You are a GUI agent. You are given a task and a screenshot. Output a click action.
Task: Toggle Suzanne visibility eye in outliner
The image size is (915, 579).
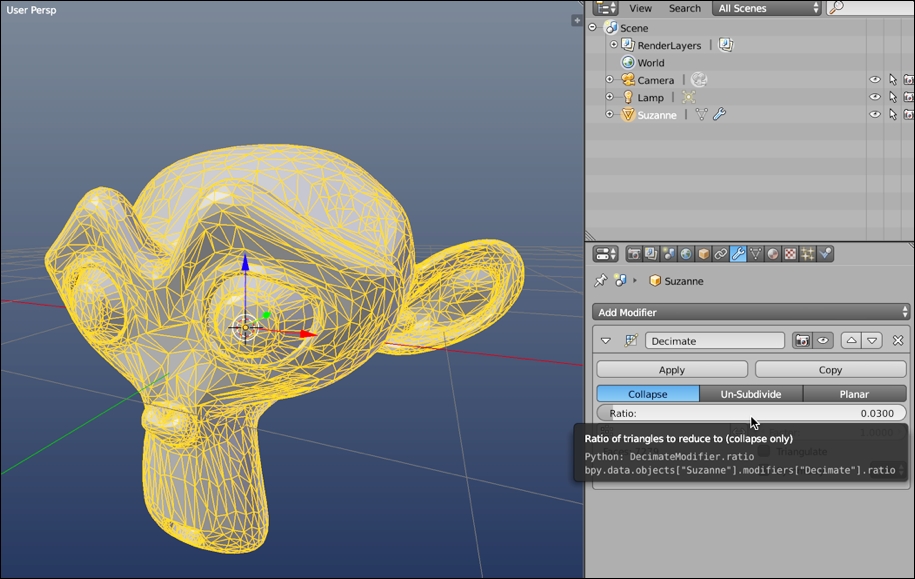875,114
